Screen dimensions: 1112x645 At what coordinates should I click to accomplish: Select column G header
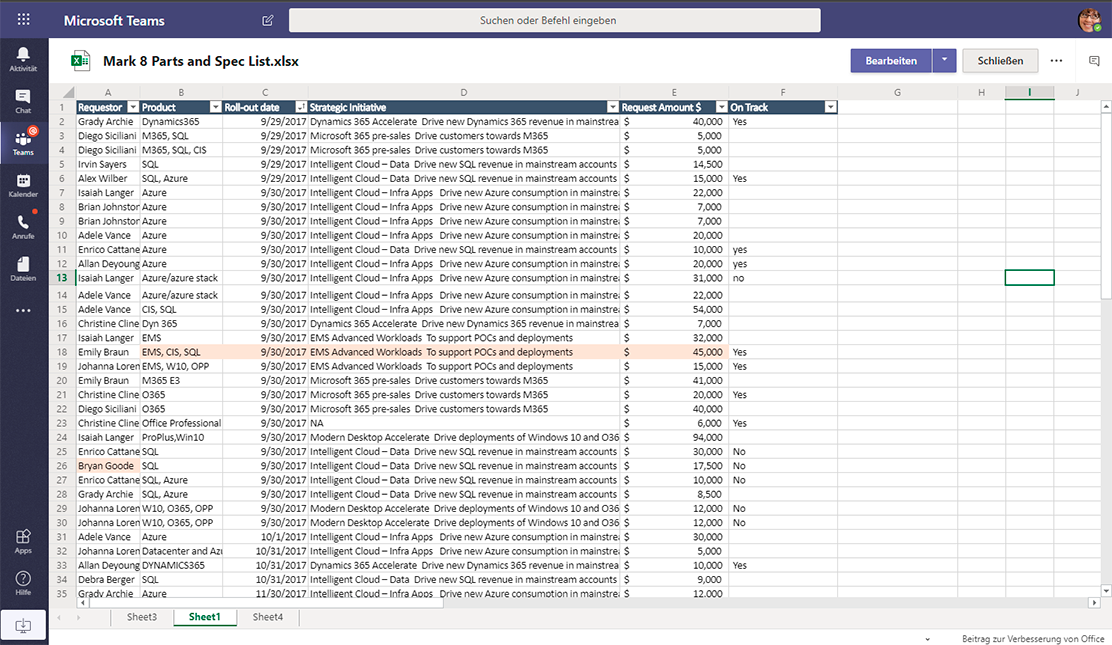[898, 92]
